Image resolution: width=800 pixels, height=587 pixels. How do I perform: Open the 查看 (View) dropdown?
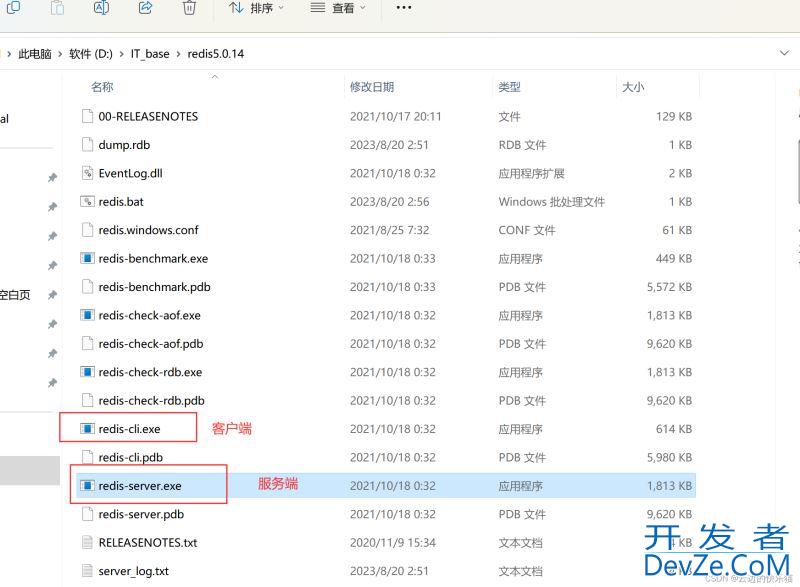coord(338,8)
